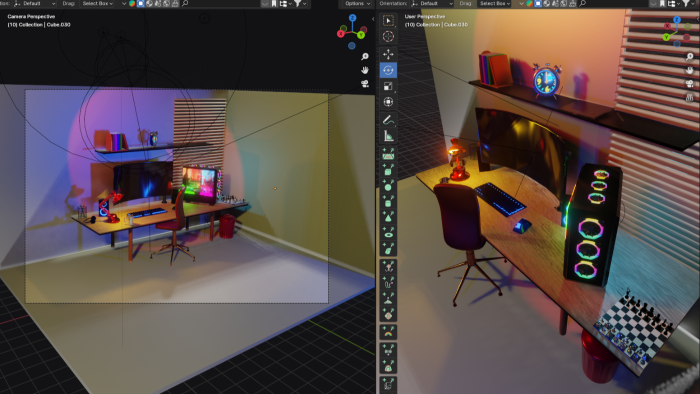Screen dimensions: 700x394
Task: Open the Default orientation dropdown in right header
Action: click(x=431, y=4)
